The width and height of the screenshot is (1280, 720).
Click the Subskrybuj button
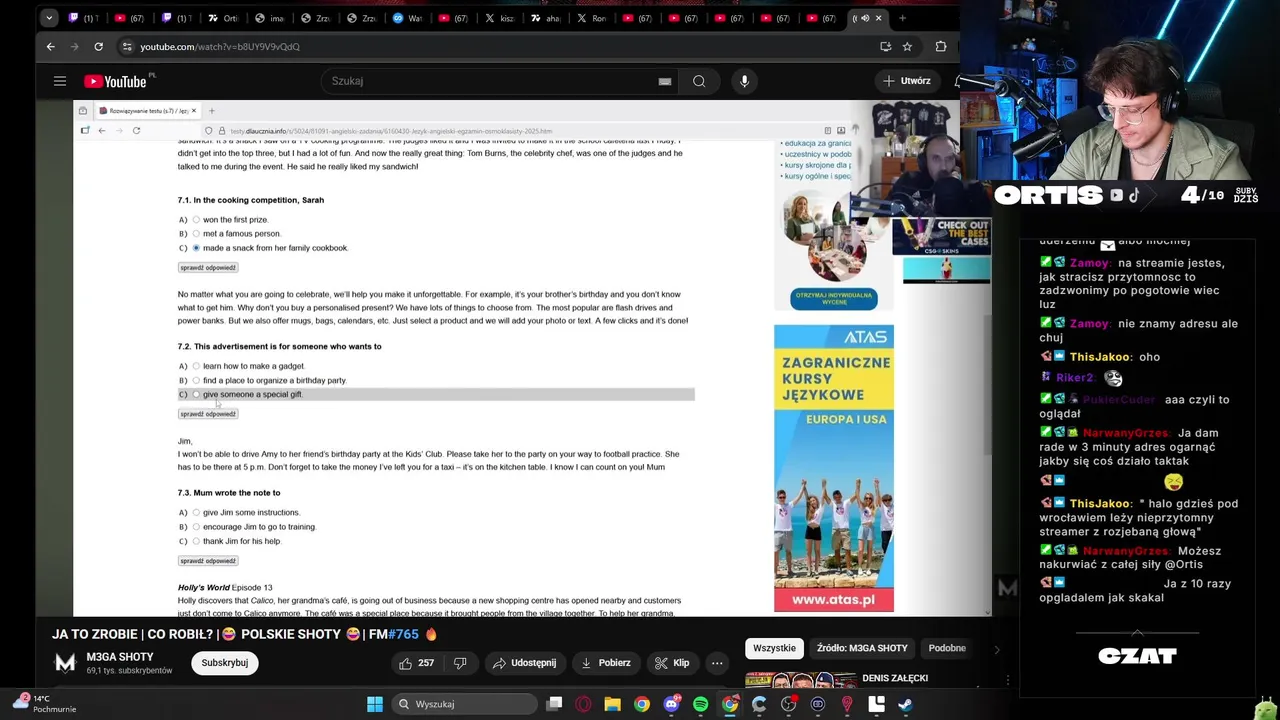225,663
